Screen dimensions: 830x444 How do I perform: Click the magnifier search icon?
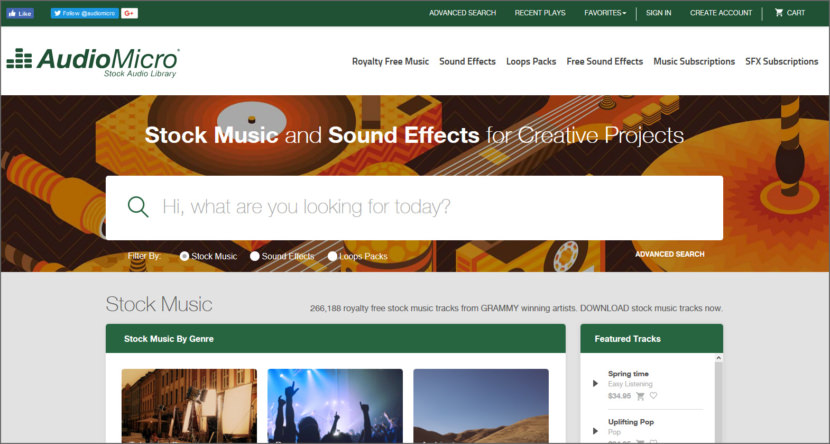point(138,207)
